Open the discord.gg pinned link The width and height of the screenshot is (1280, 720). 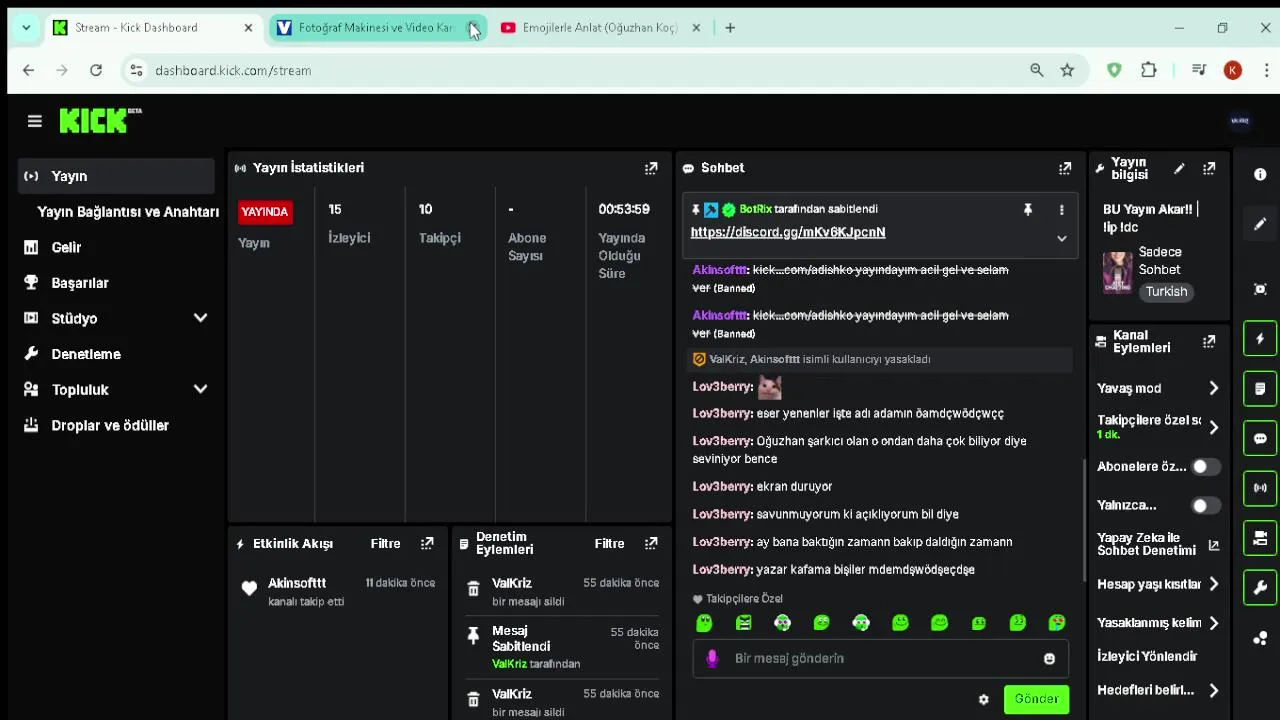(x=788, y=232)
